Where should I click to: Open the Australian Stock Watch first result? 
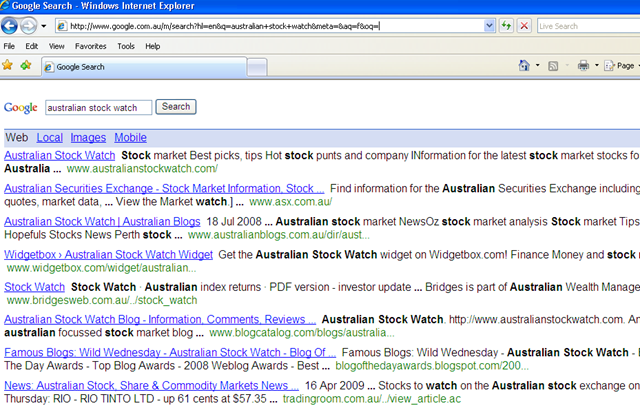pos(60,155)
